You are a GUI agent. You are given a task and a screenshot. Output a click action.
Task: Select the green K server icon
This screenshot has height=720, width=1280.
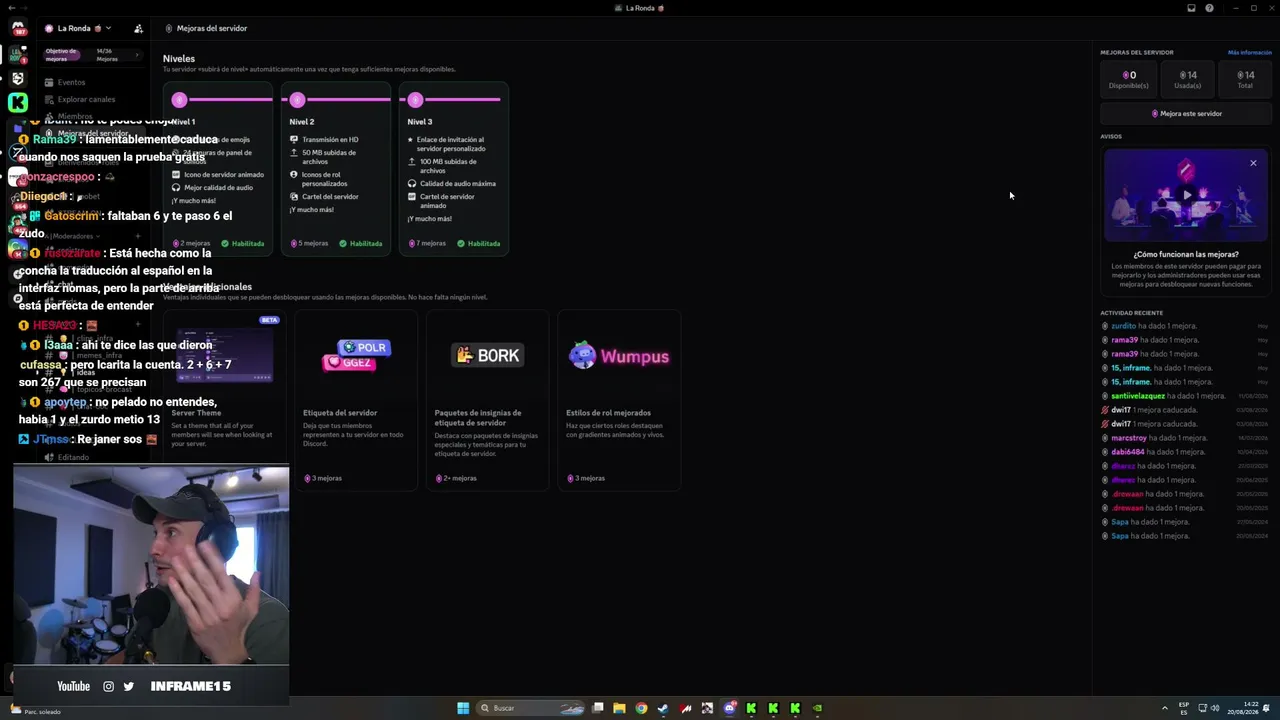coord(18,102)
